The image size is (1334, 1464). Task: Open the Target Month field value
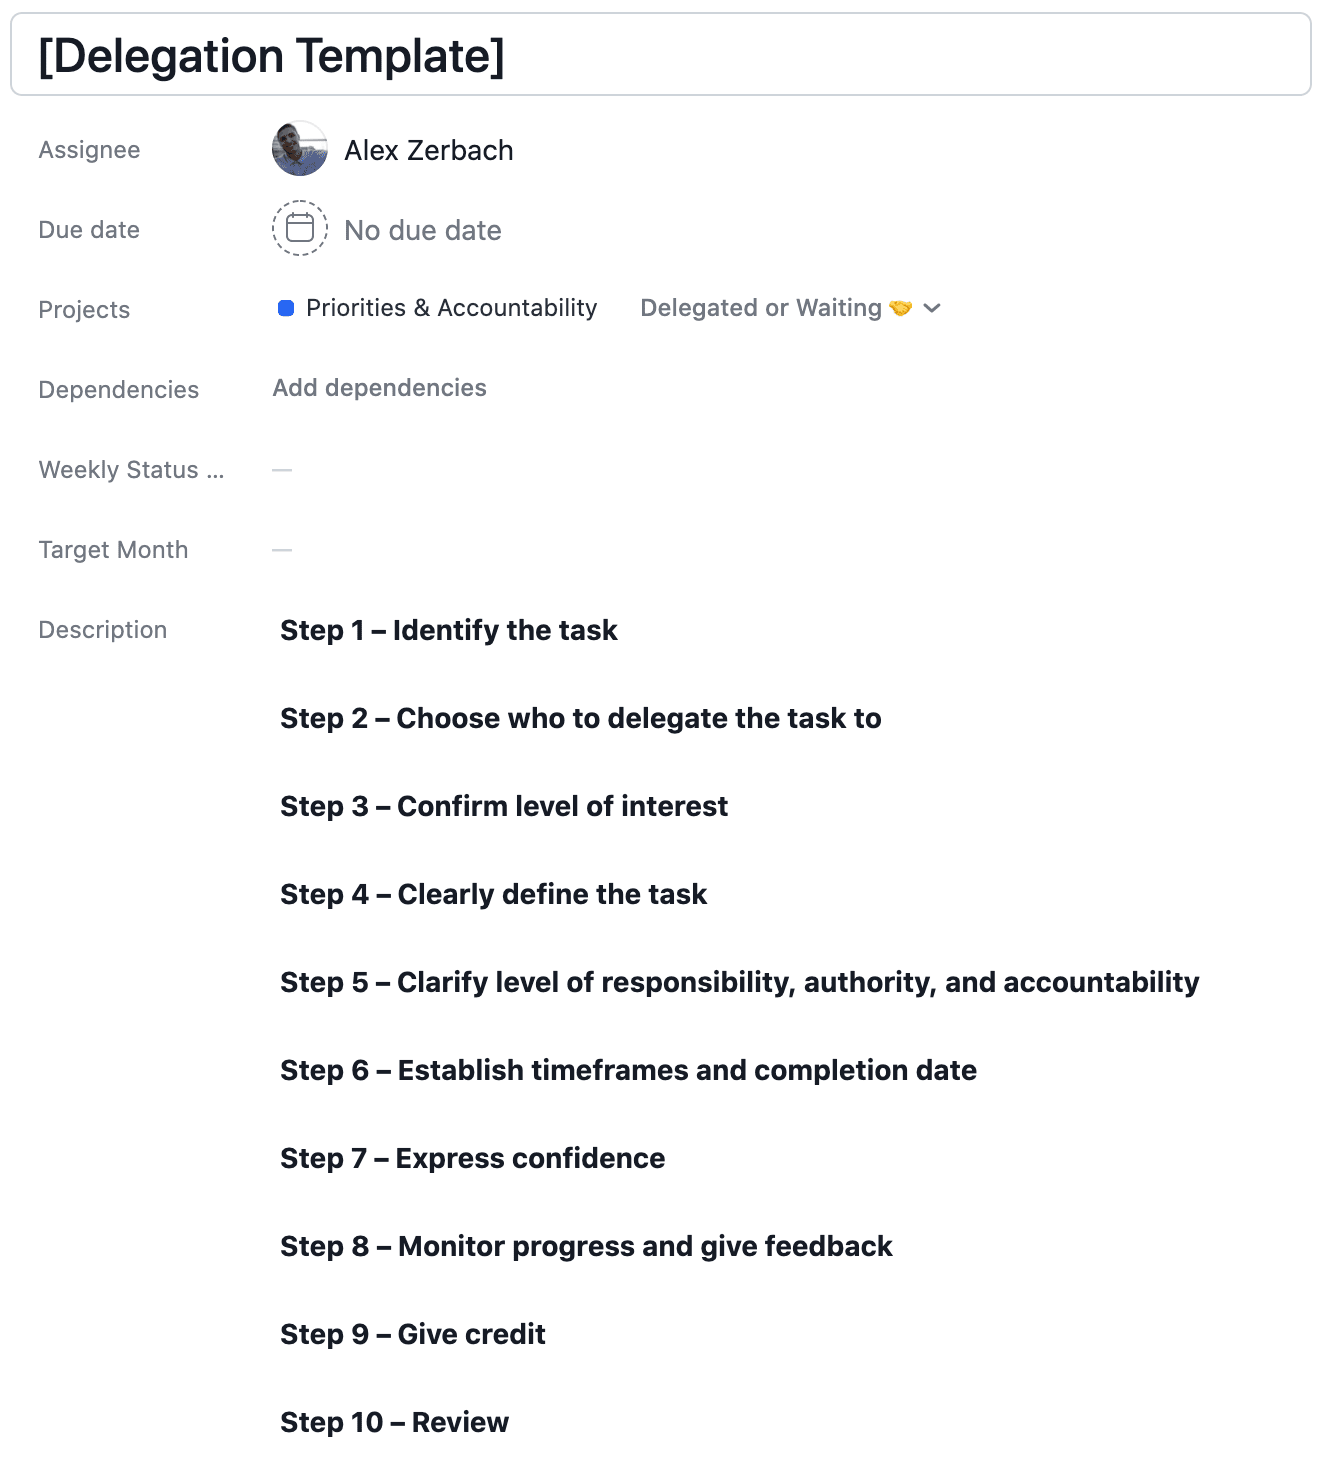[x=283, y=550]
